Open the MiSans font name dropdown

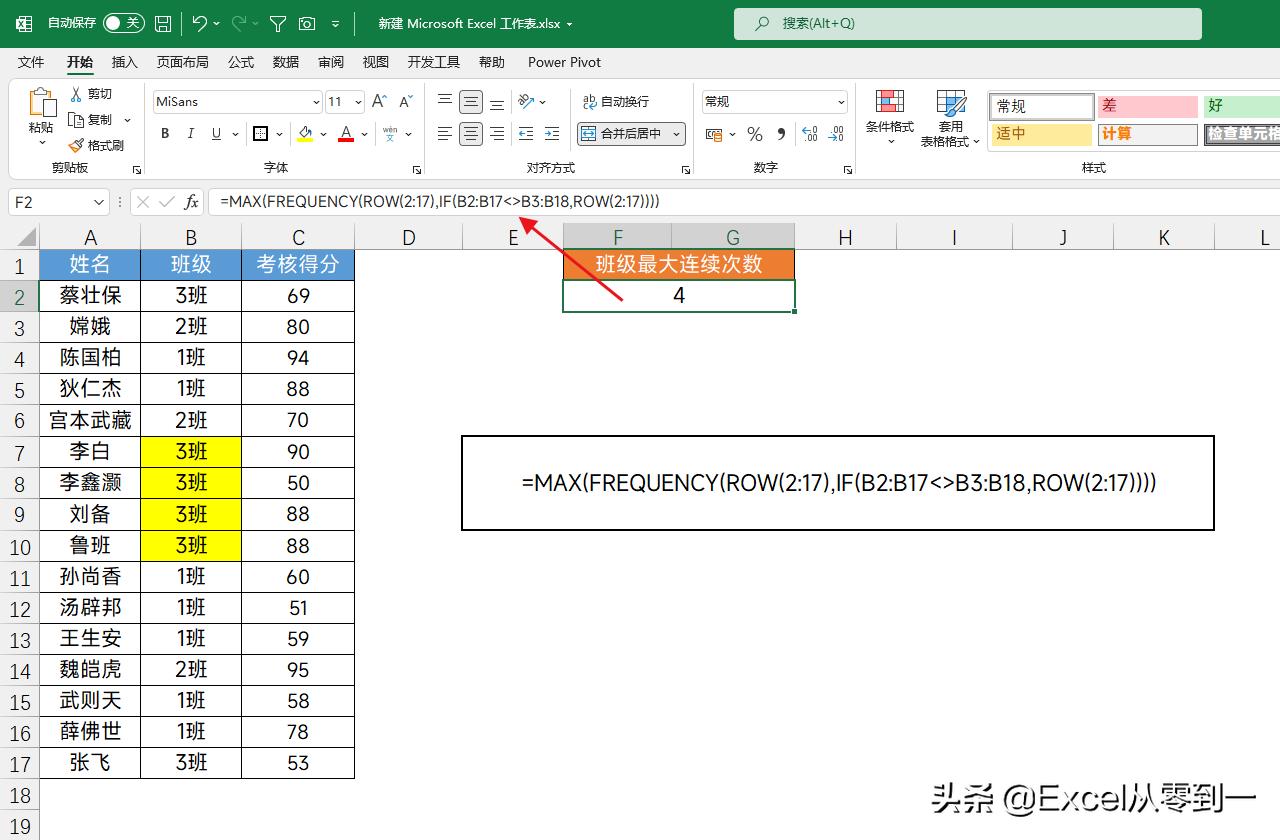(316, 101)
